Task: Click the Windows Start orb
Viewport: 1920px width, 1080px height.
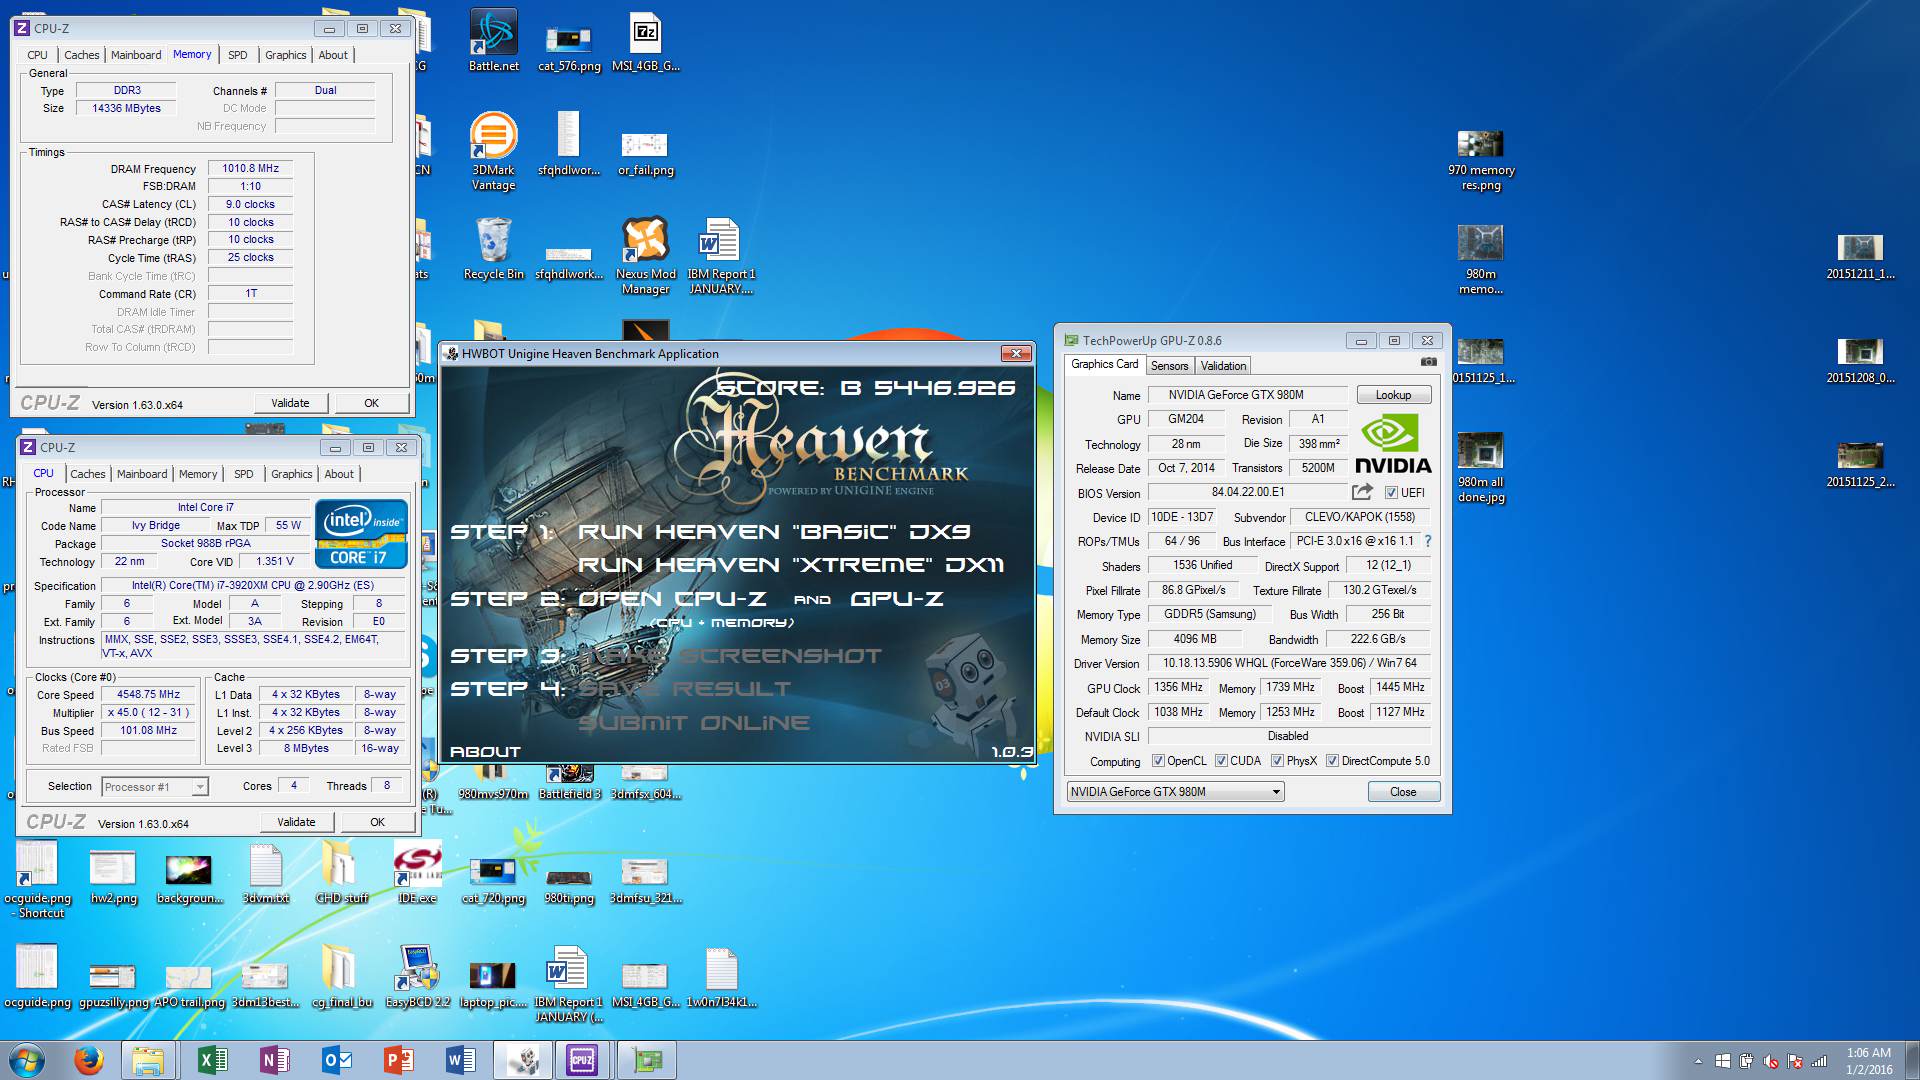Action: [27, 1060]
